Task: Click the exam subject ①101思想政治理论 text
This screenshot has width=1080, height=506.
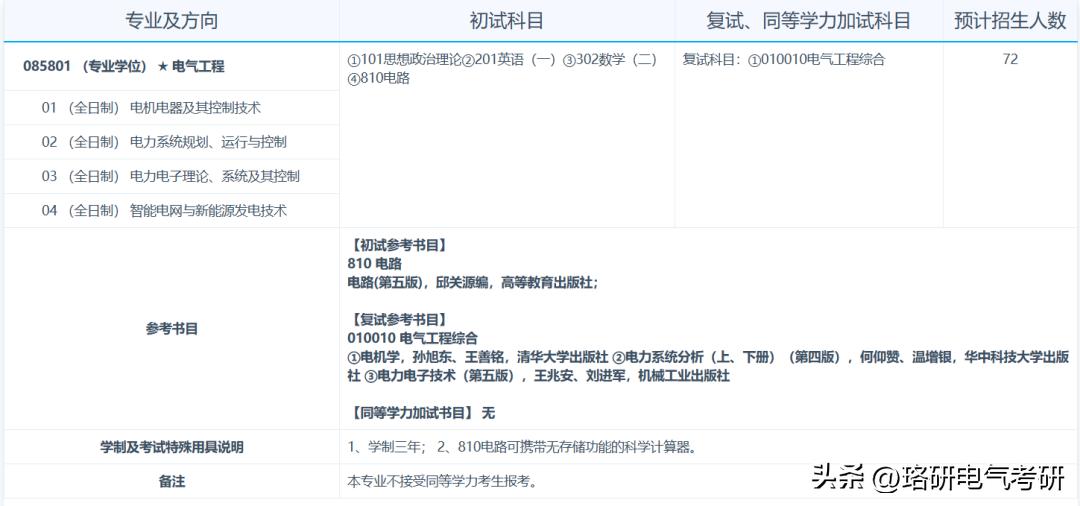Action: tap(404, 60)
